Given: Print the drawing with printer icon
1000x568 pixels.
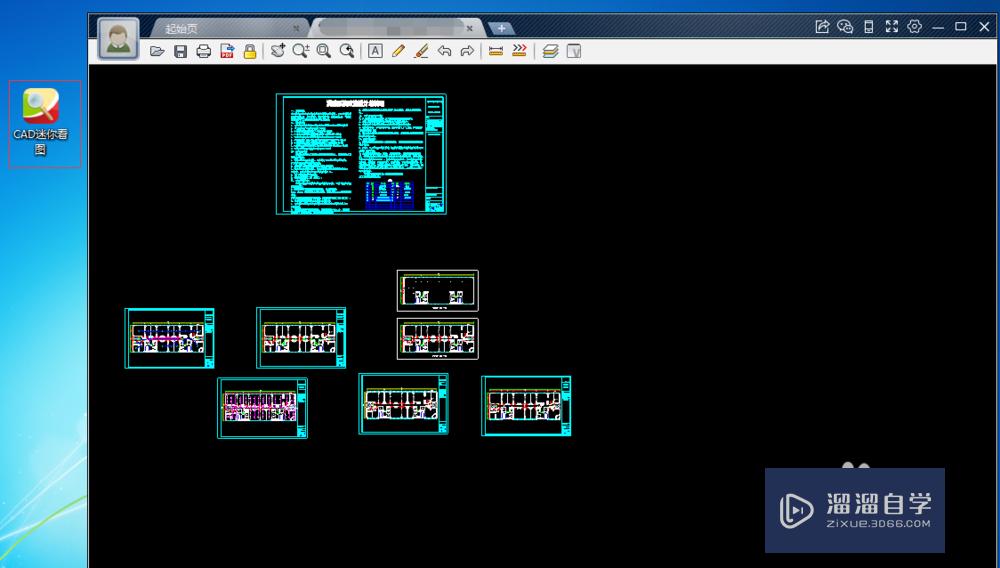Looking at the screenshot, I should 203,51.
